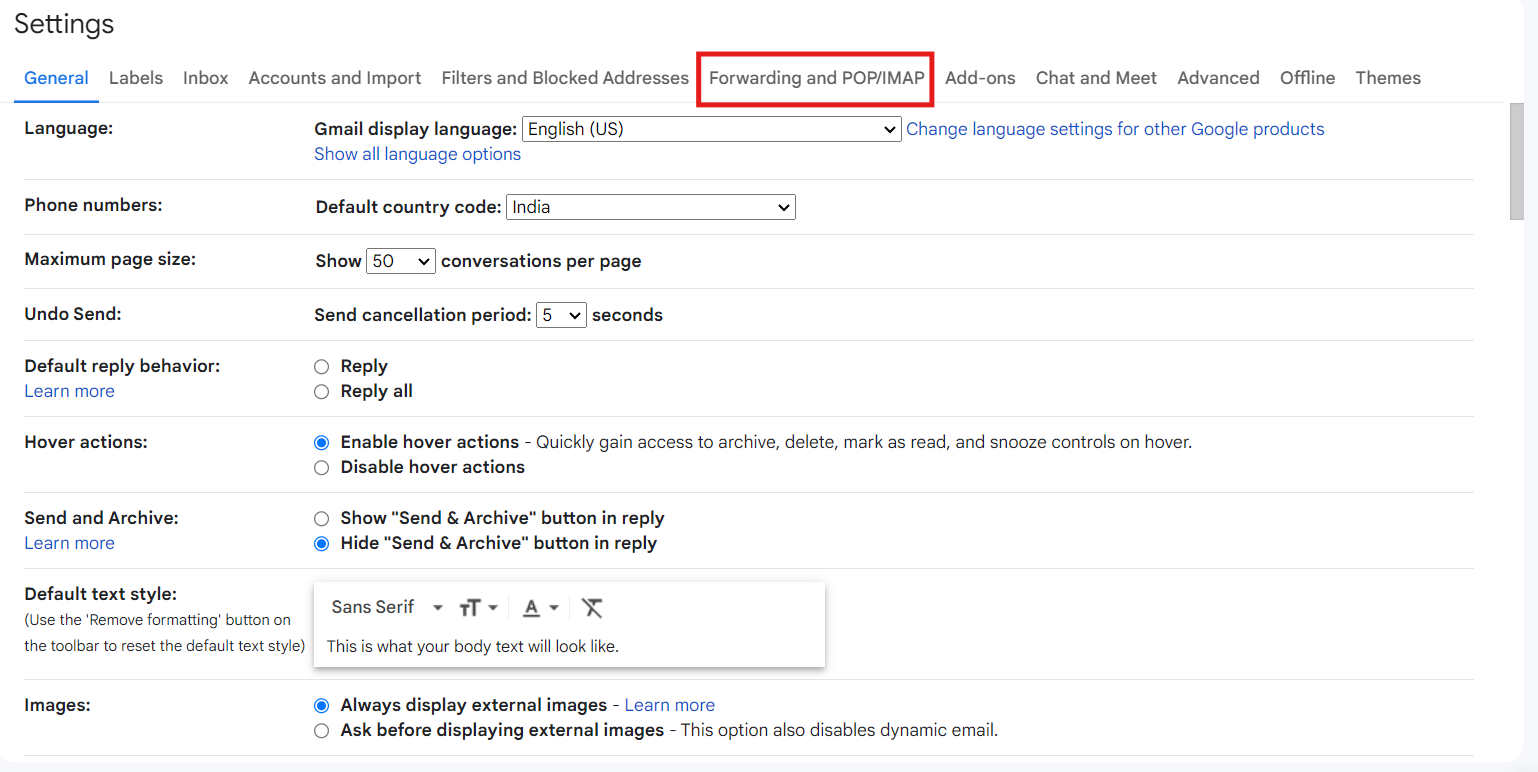Click the Undo Send label
Image resolution: width=1538 pixels, height=772 pixels.
[x=72, y=313]
